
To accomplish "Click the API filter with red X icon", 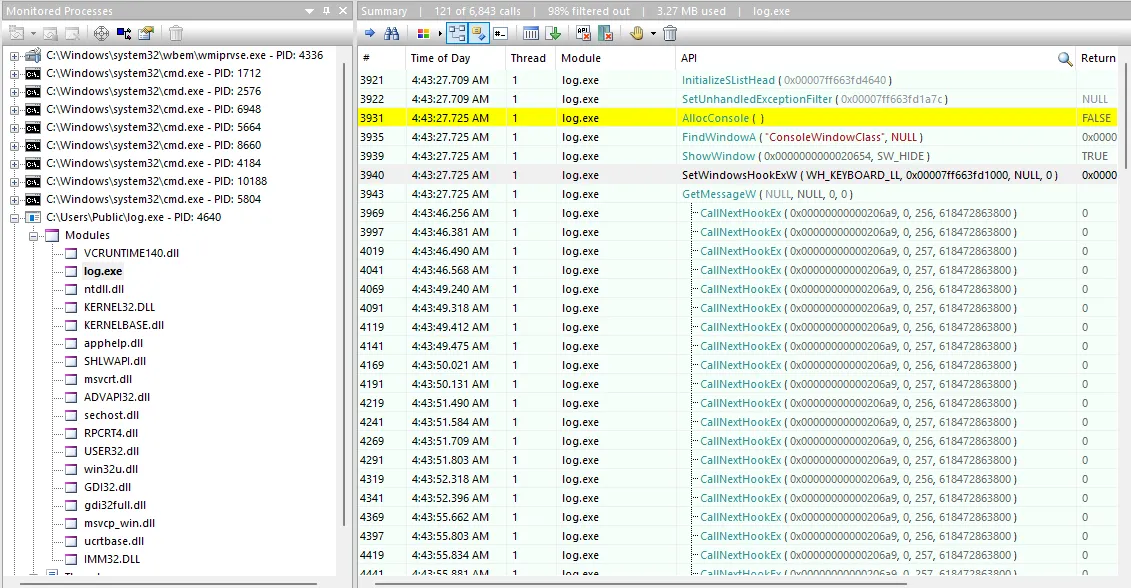I will [x=584, y=33].
